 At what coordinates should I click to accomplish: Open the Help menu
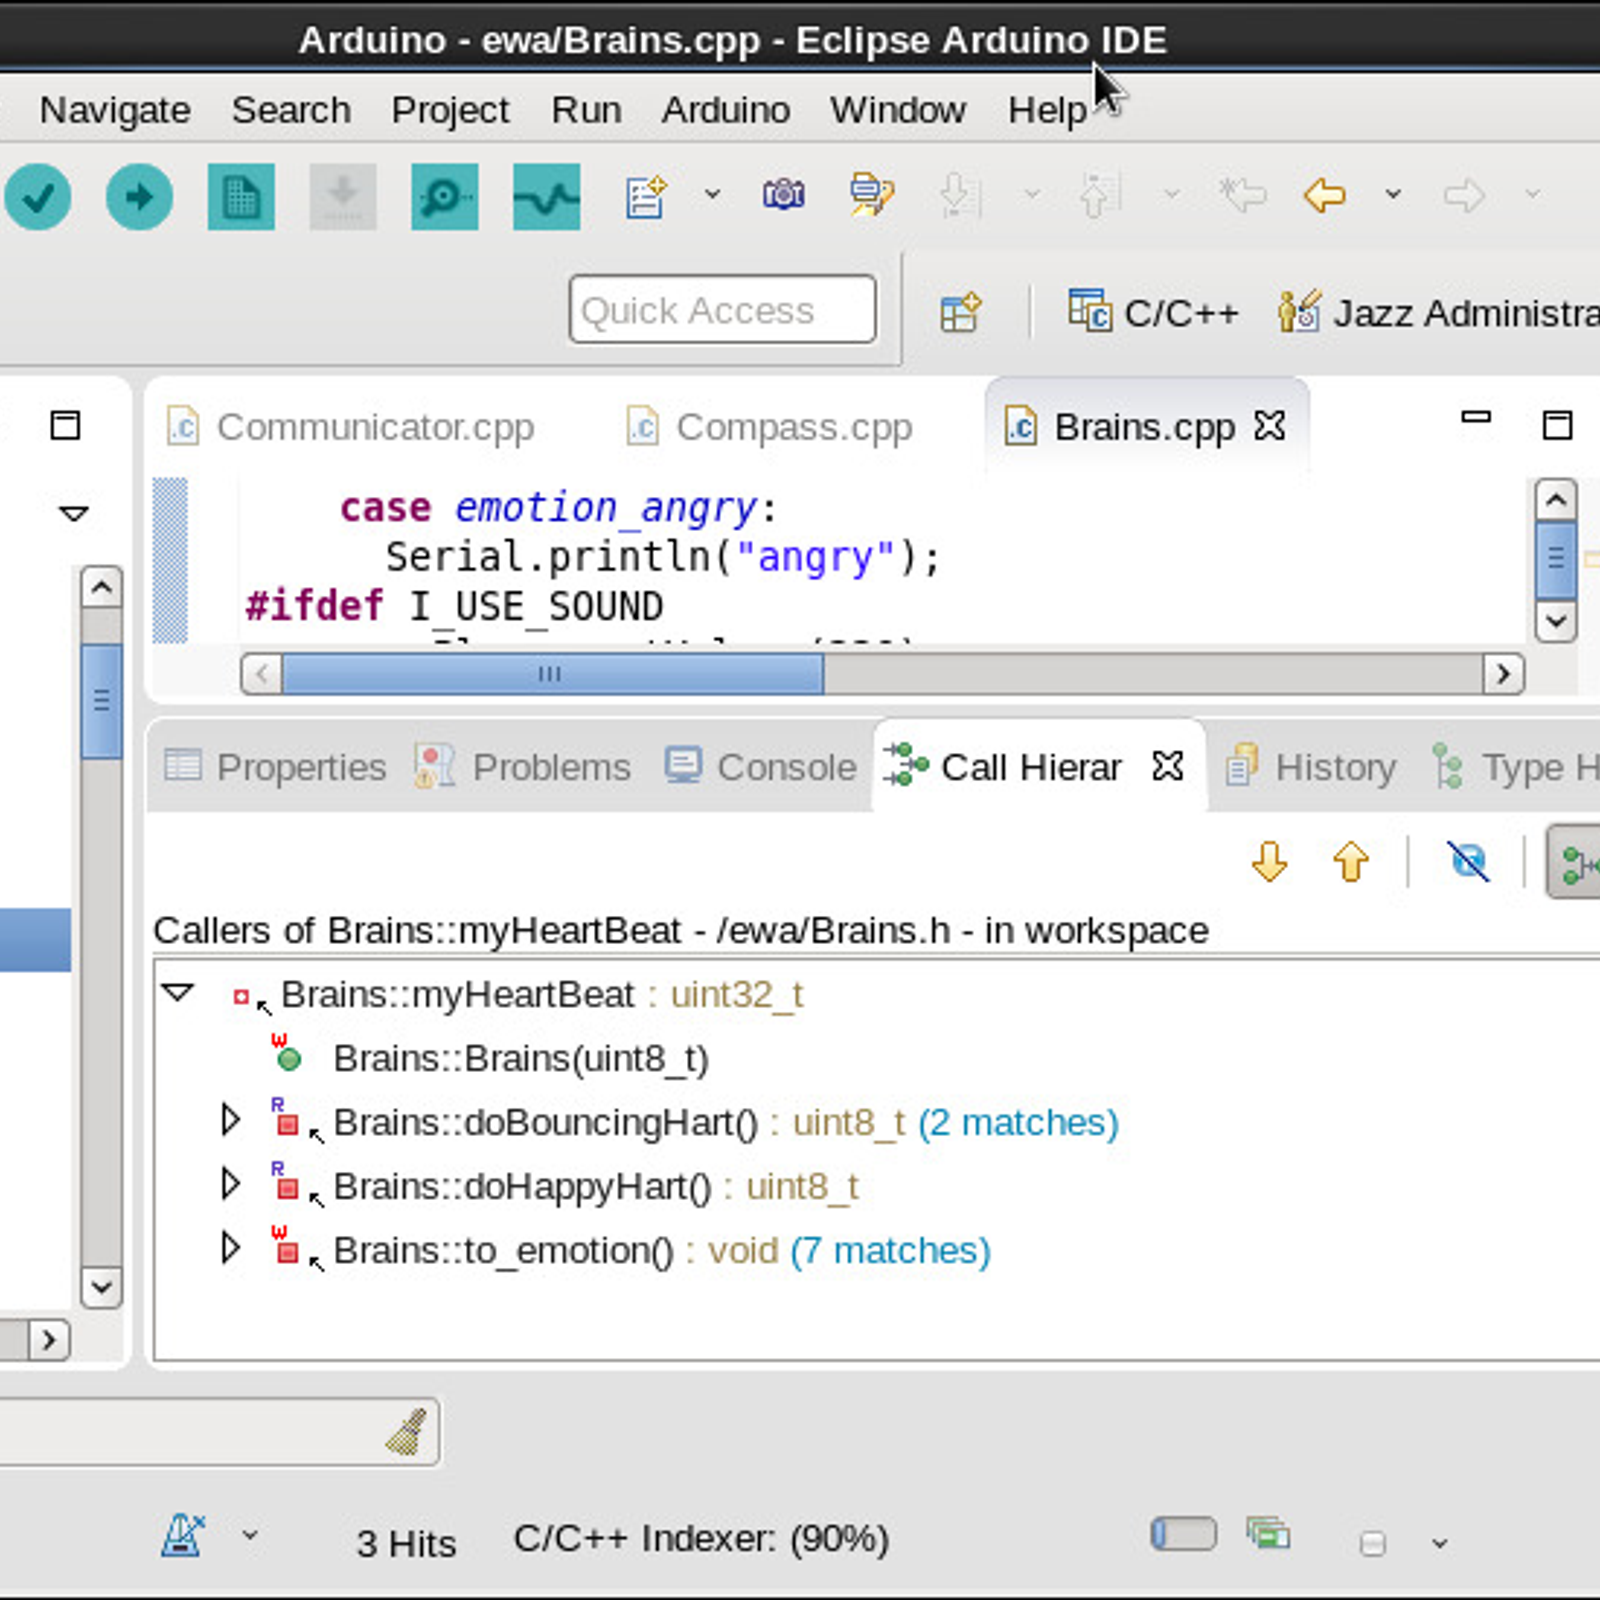click(1047, 110)
